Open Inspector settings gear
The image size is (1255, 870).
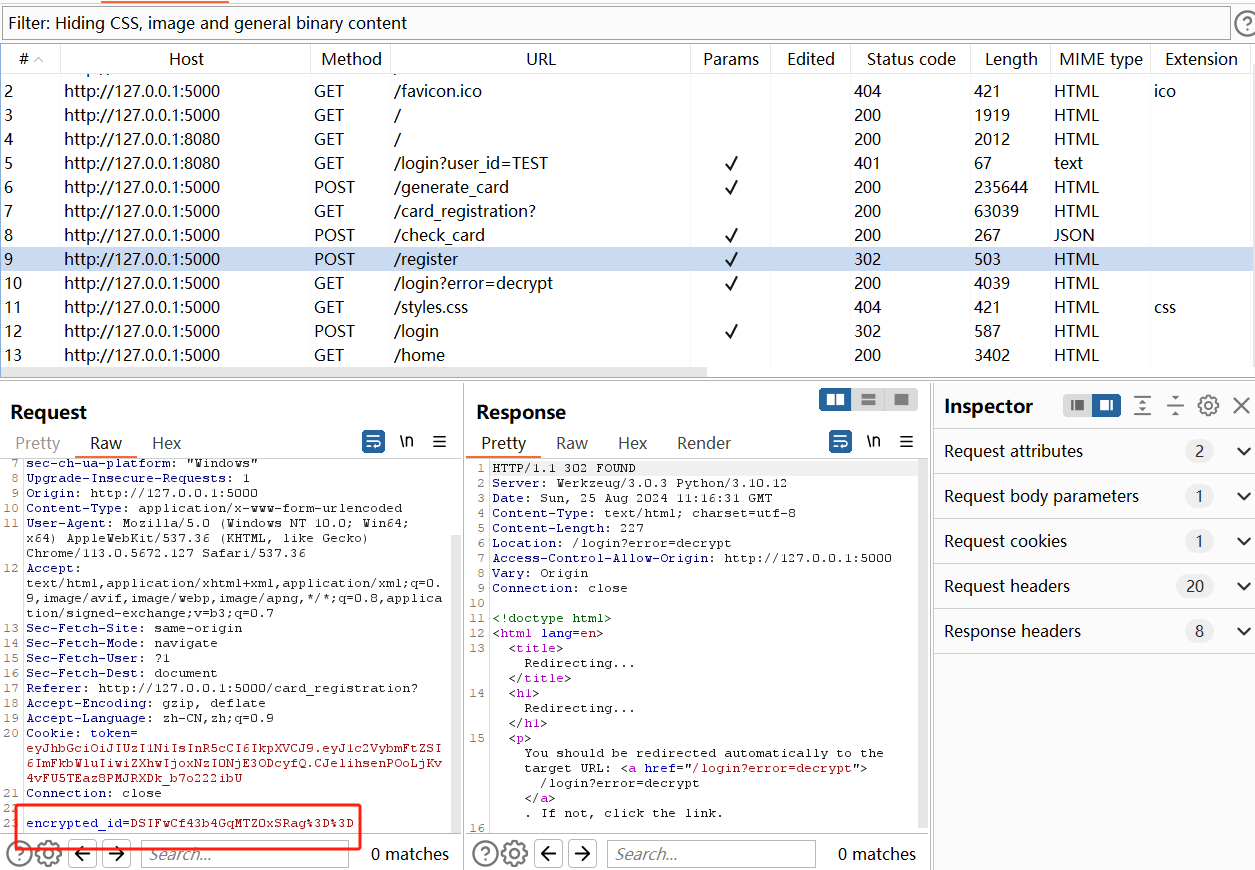click(1208, 405)
